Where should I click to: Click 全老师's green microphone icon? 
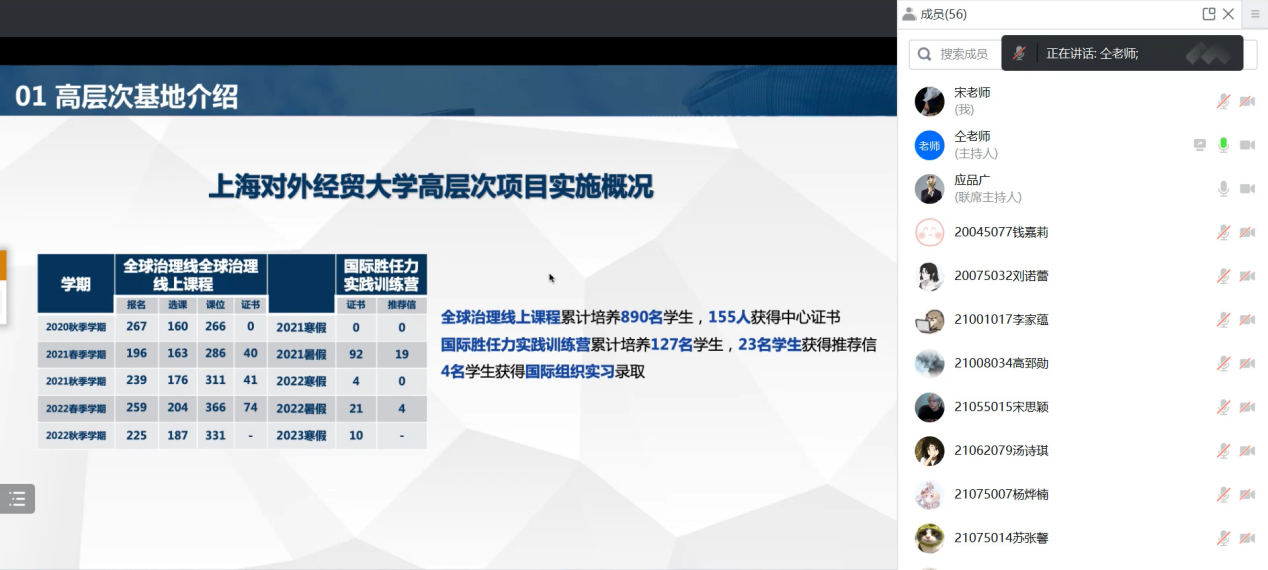click(1222, 145)
